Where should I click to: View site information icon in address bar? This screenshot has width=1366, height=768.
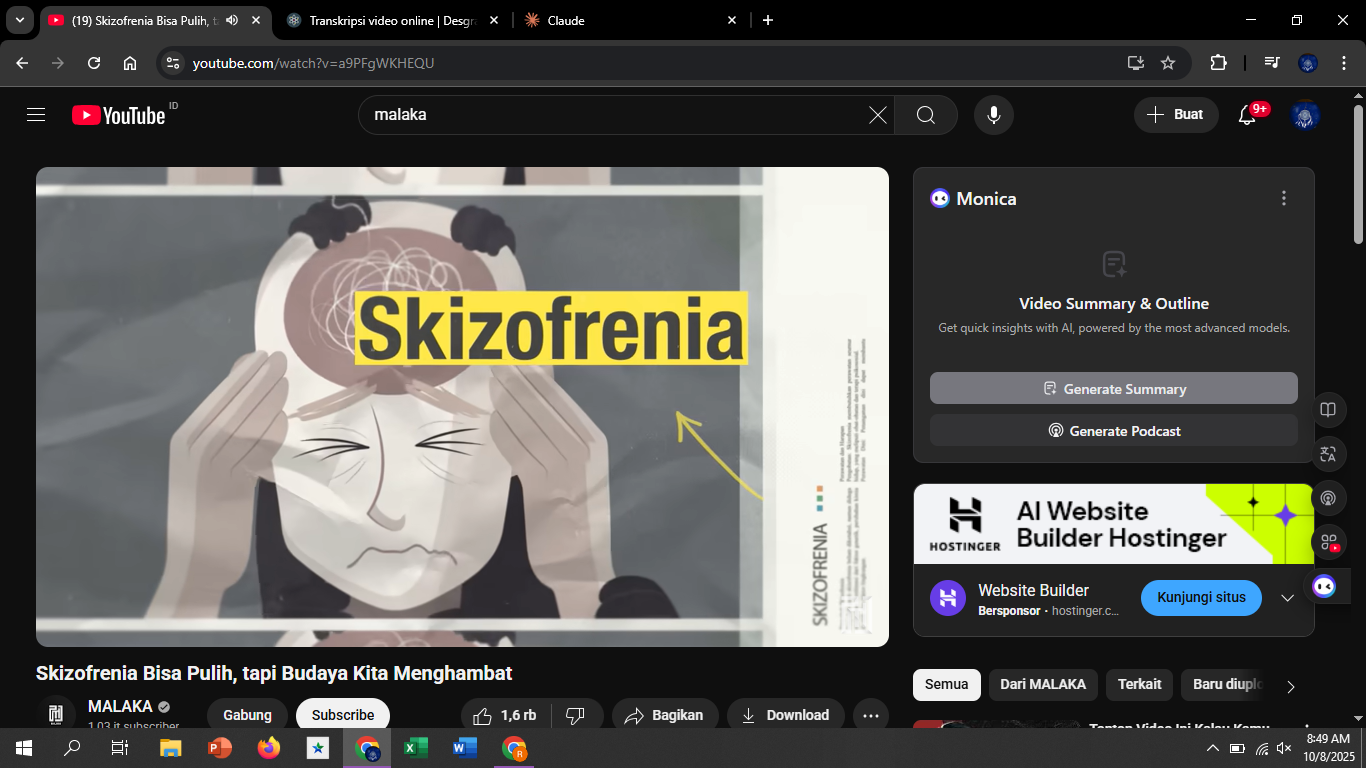173,63
